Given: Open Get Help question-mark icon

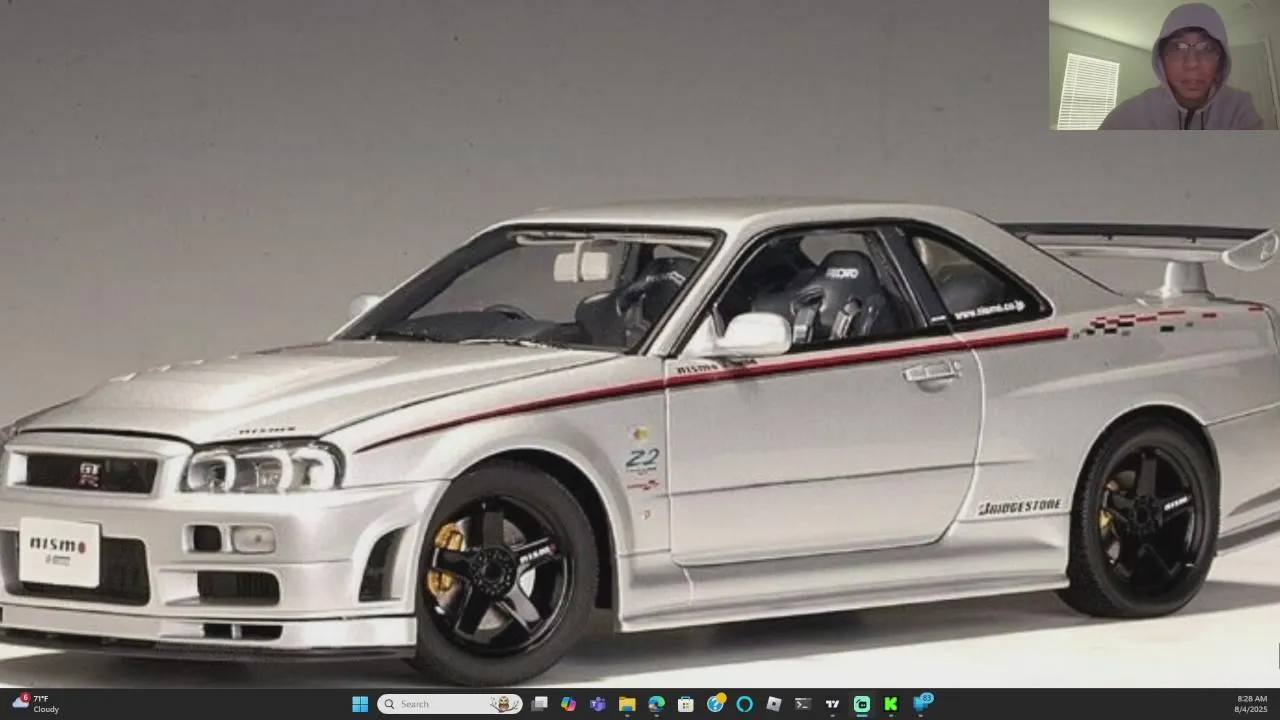Looking at the screenshot, I should [x=715, y=704].
